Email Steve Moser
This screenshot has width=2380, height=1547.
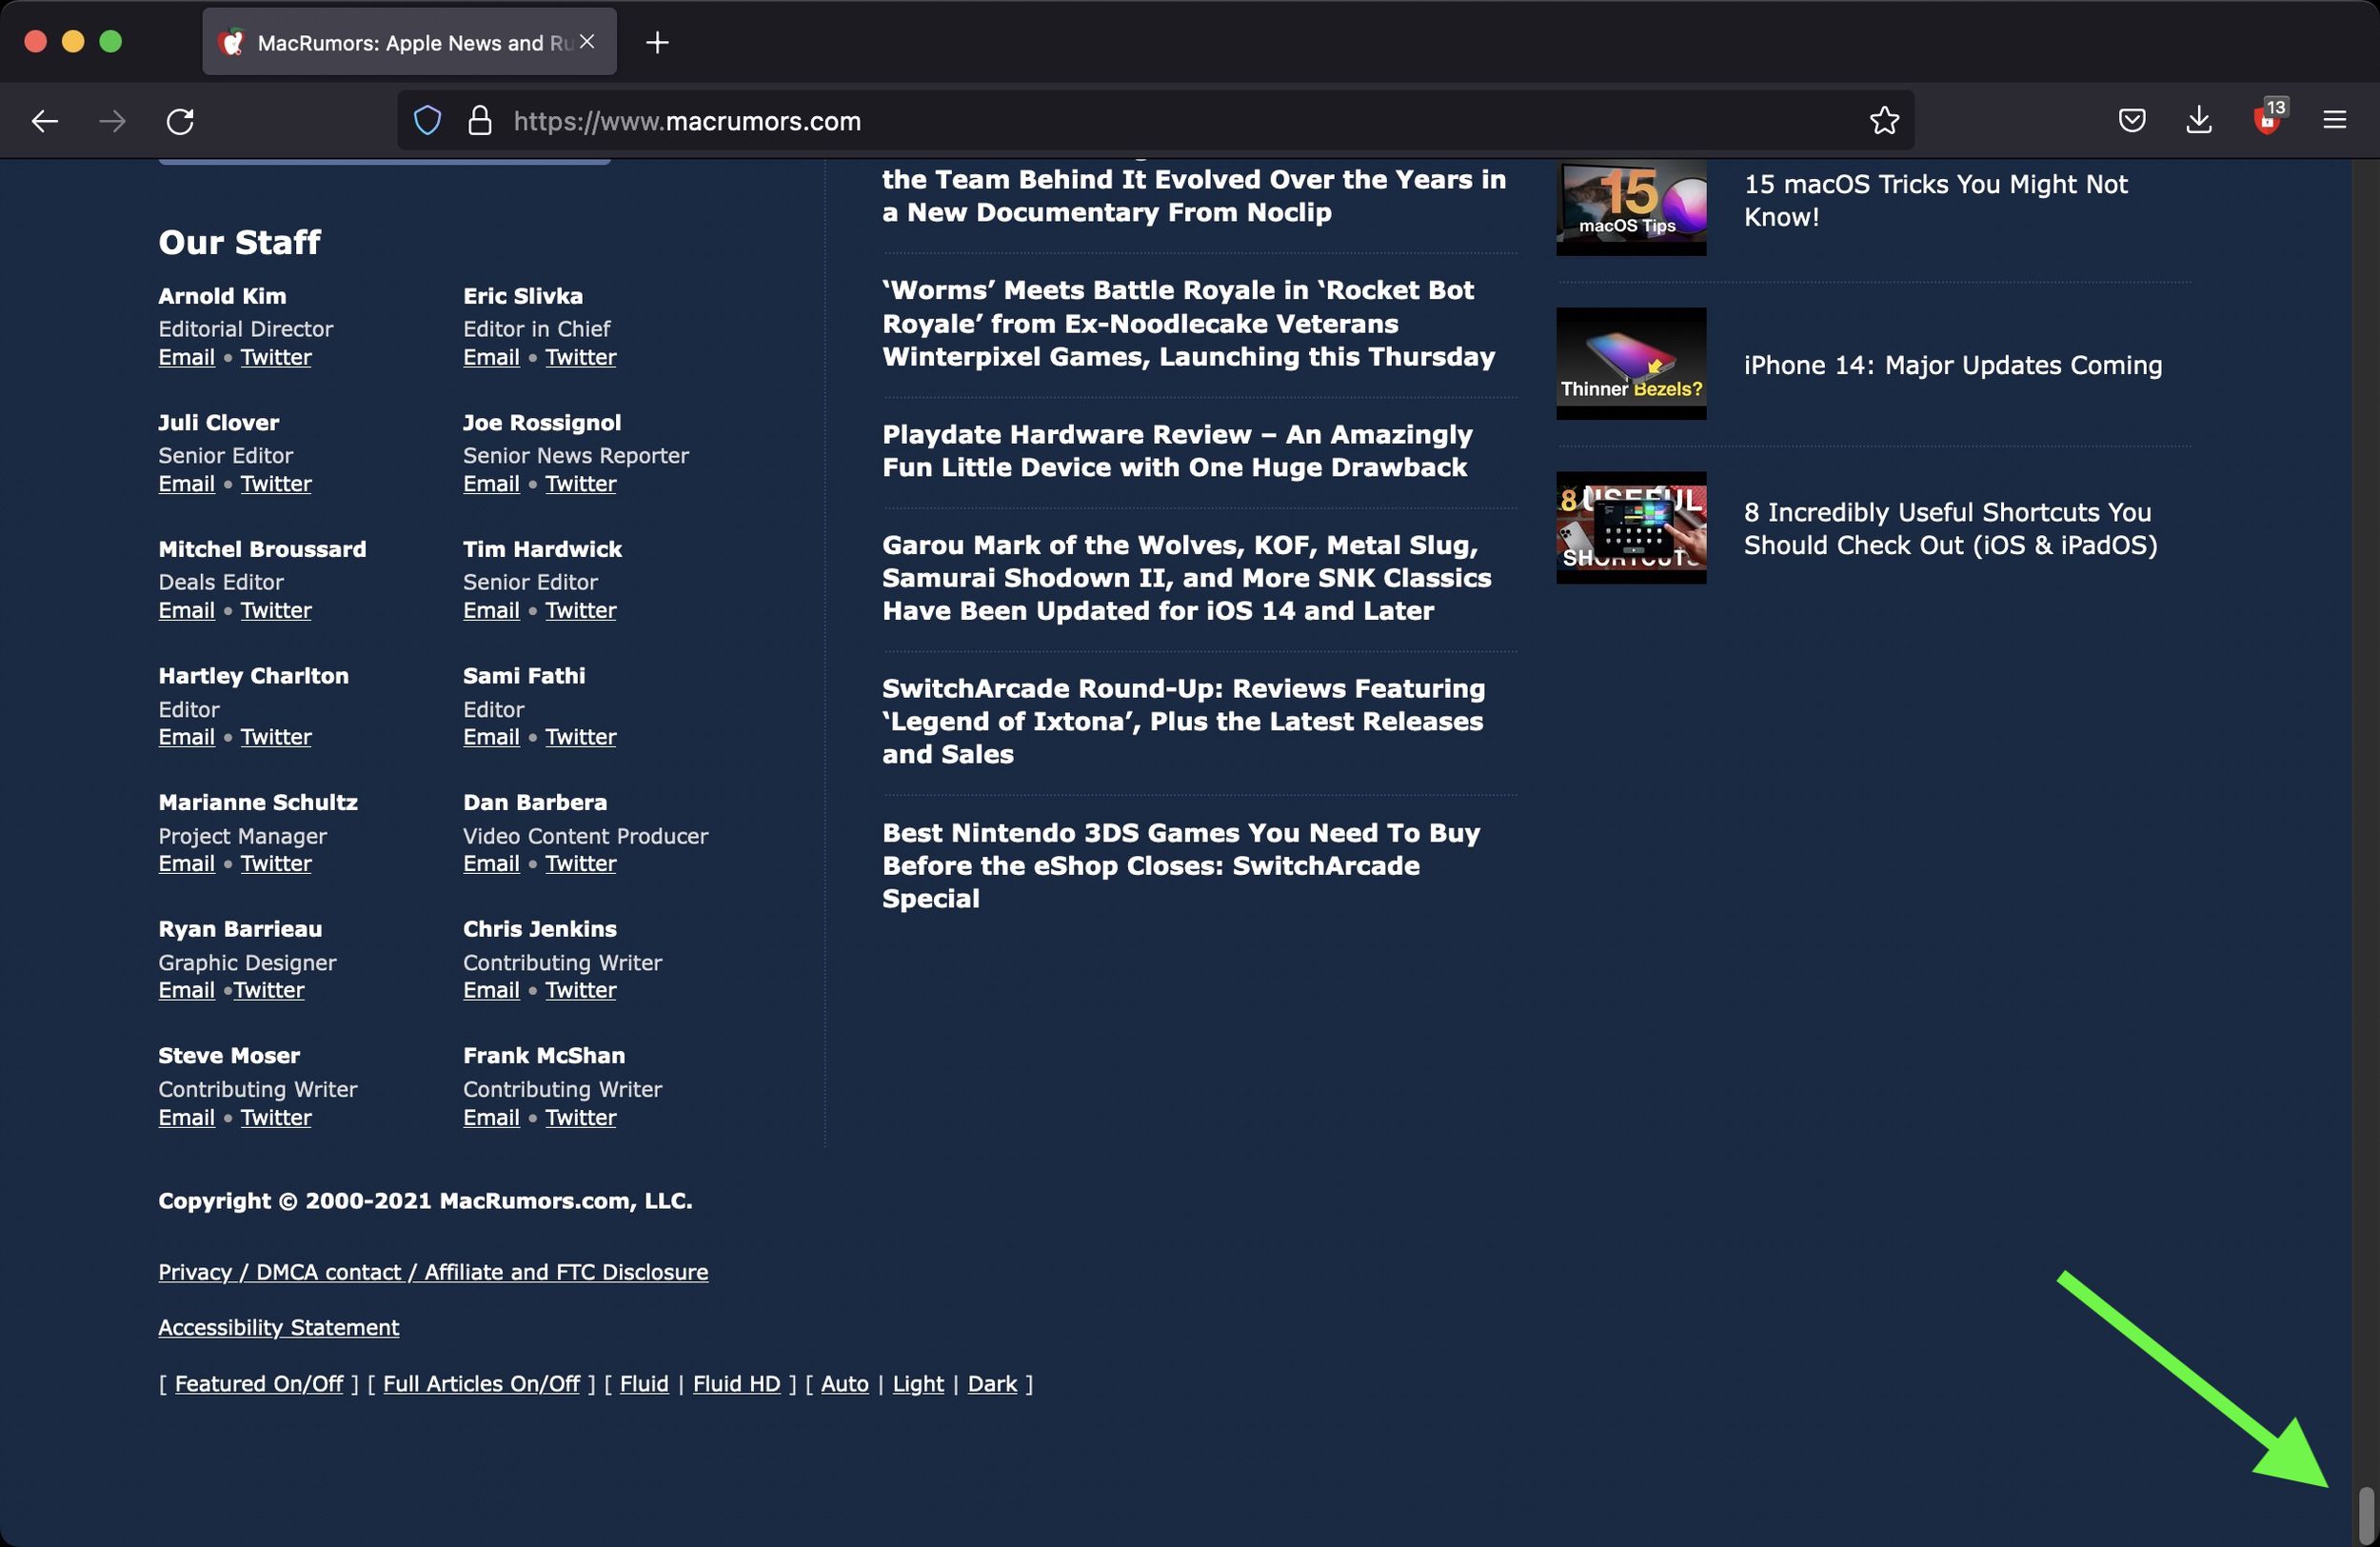pos(186,1117)
